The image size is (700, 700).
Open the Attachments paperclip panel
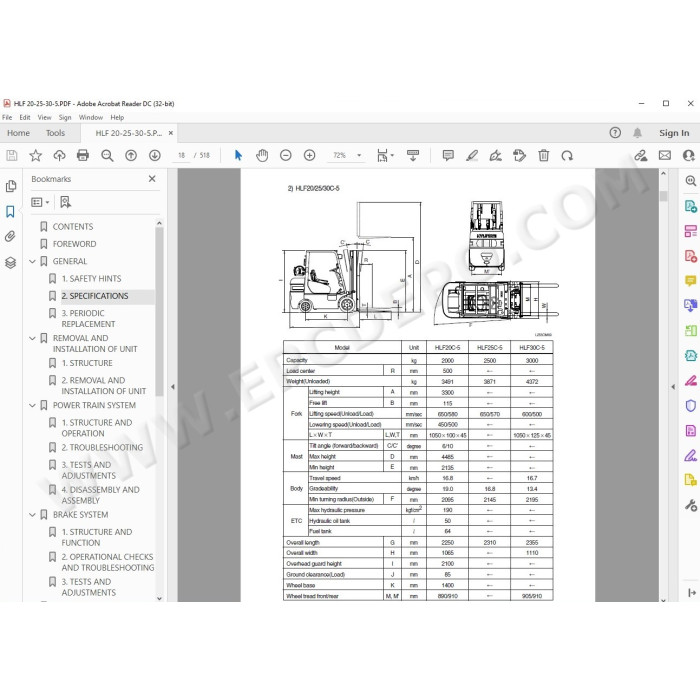[10, 236]
